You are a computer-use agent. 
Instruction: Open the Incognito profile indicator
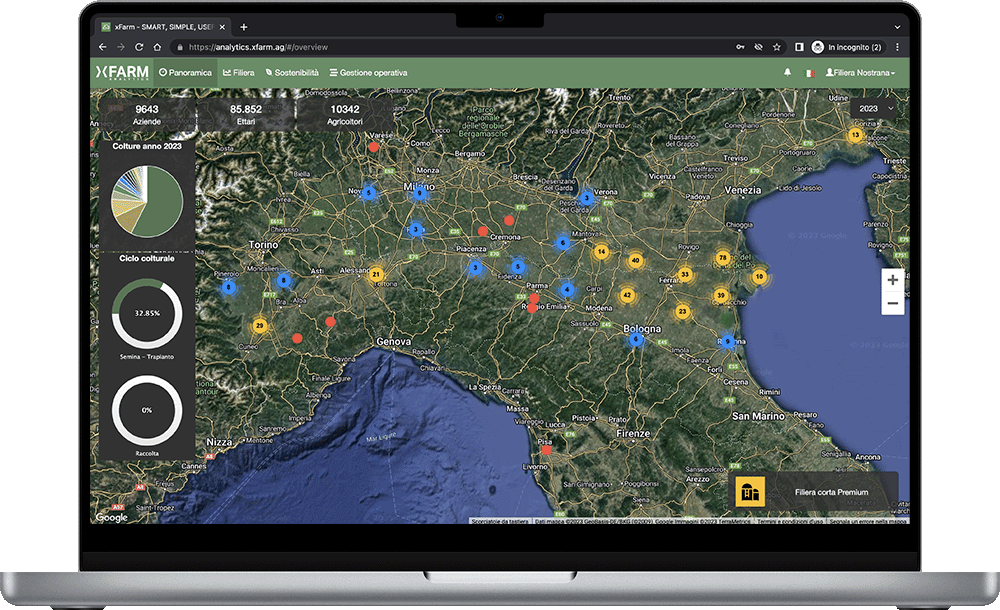pos(847,47)
